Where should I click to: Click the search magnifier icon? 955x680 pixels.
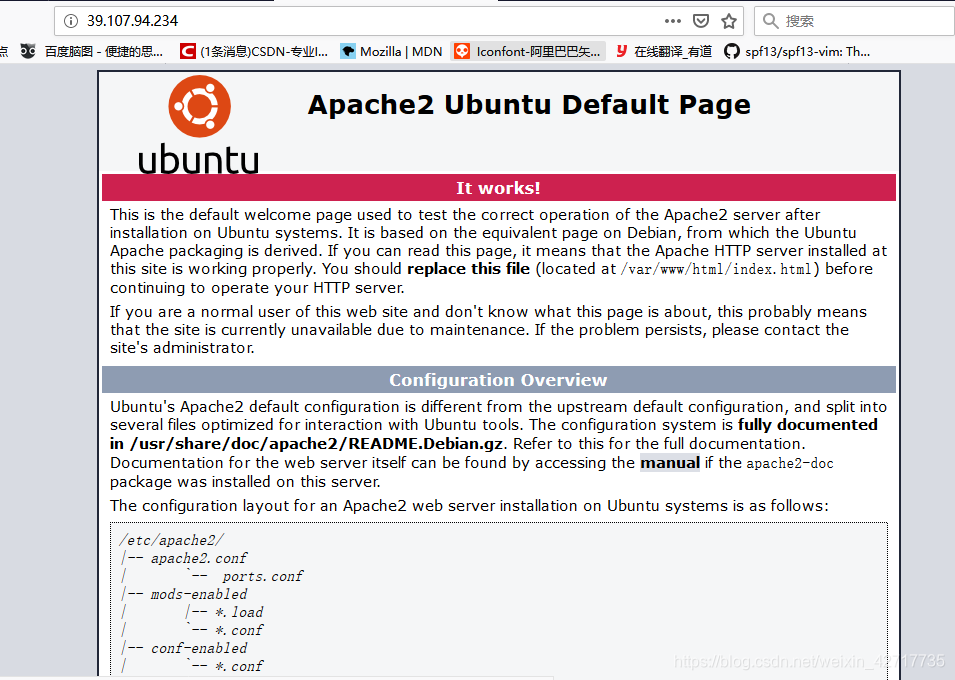(770, 21)
